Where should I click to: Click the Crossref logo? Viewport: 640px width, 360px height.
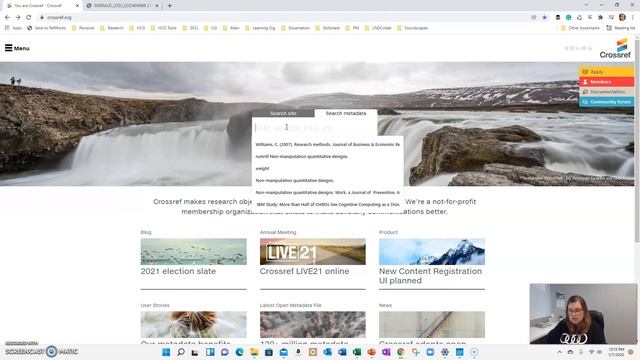(x=615, y=48)
